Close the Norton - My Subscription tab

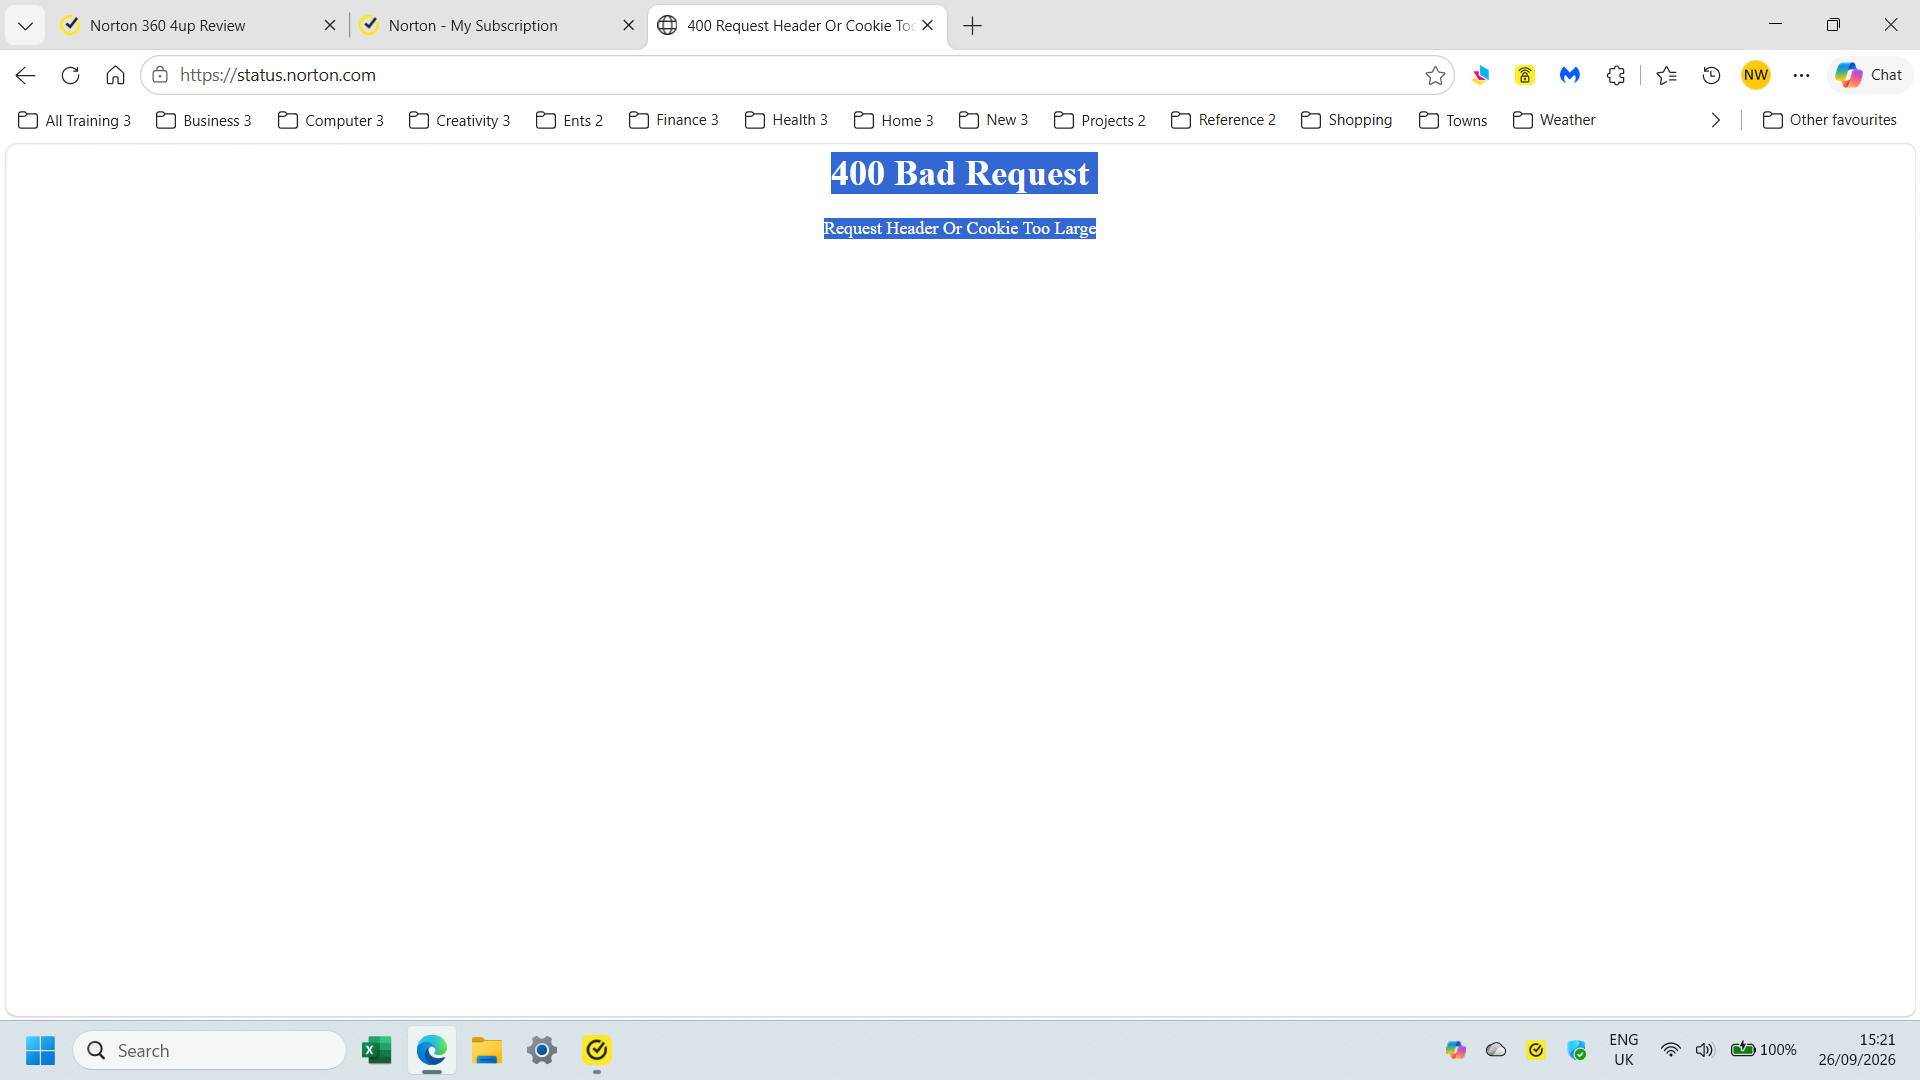click(x=628, y=26)
